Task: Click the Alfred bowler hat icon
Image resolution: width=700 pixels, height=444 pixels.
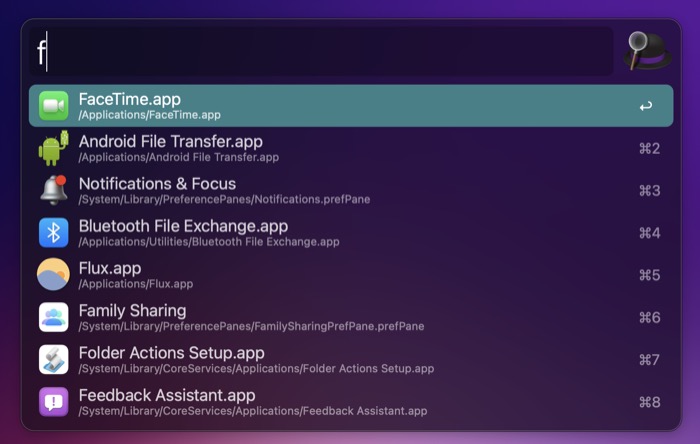Action: pos(648,51)
